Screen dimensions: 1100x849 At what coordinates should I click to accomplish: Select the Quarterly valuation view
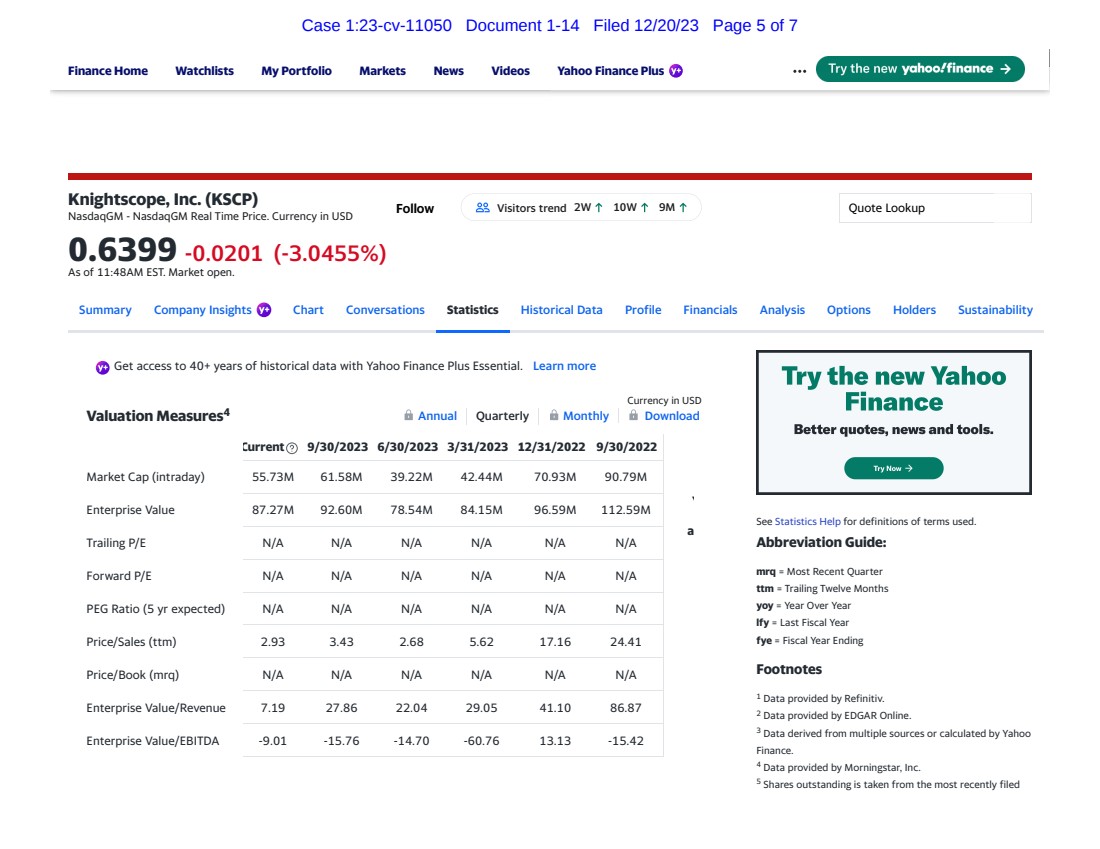point(502,416)
